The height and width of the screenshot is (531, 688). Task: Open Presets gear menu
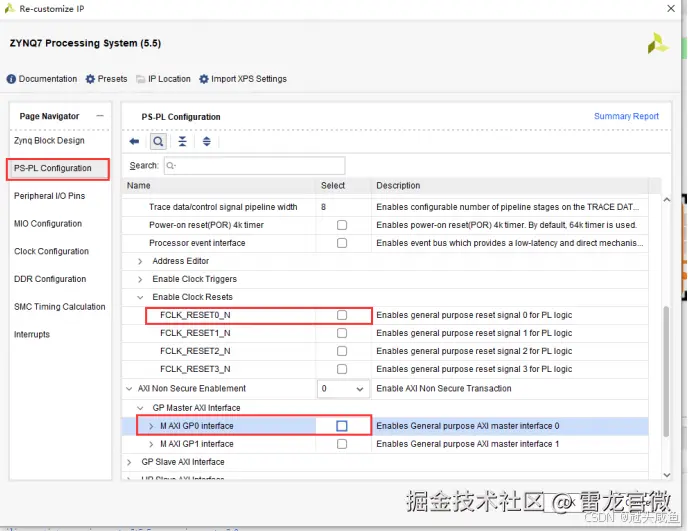point(107,79)
